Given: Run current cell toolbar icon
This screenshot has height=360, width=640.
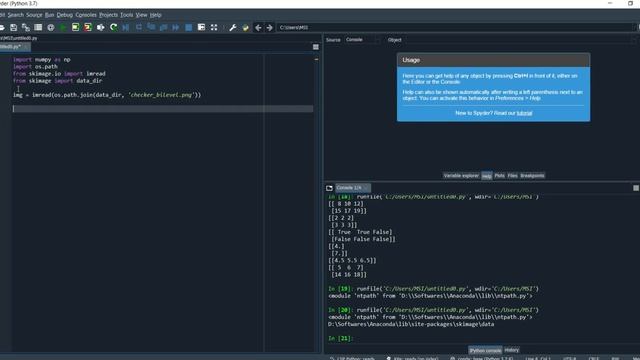Looking at the screenshot, I should tap(76, 27).
